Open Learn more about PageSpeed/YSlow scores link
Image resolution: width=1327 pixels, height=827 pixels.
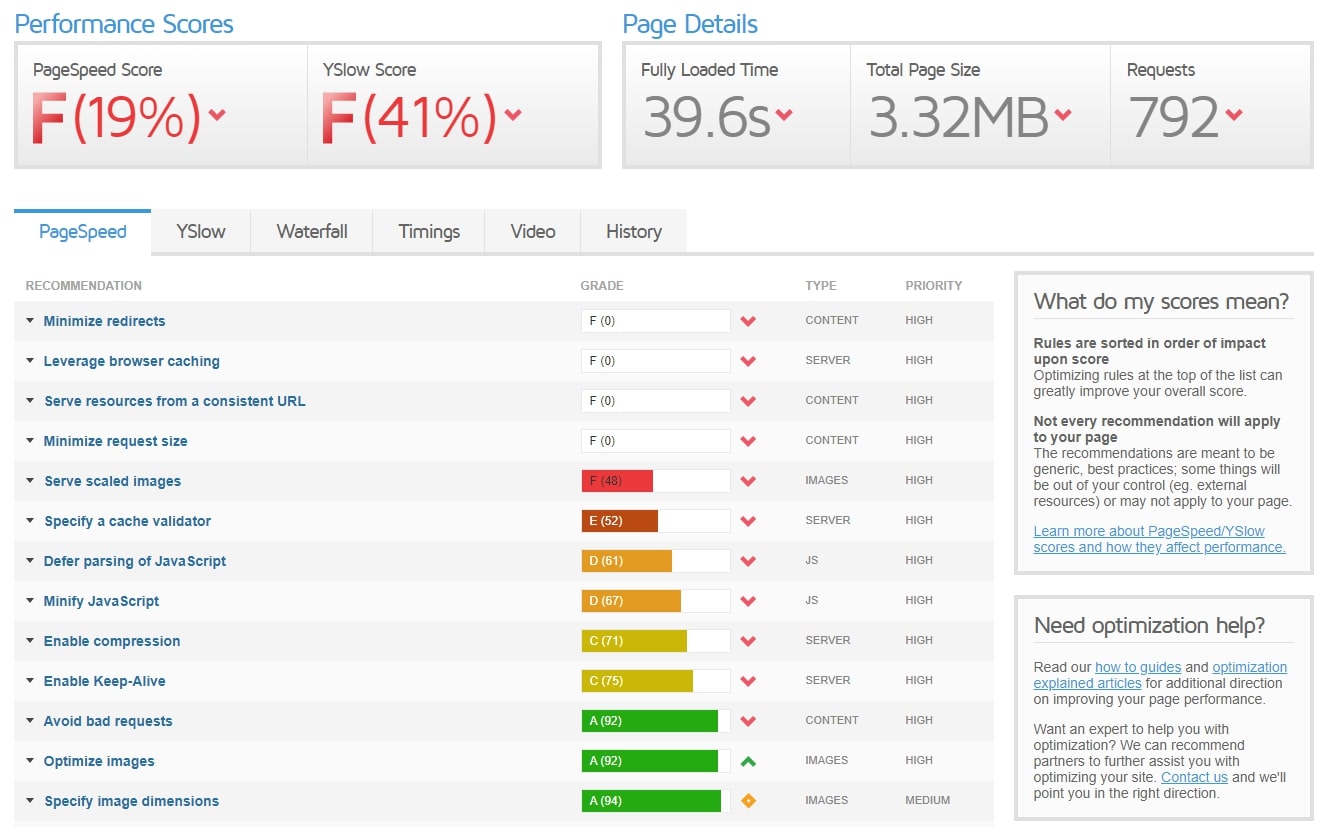tap(1159, 539)
